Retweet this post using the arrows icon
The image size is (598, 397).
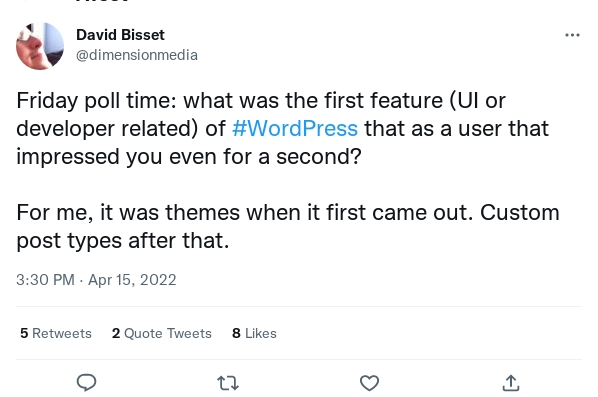(228, 383)
